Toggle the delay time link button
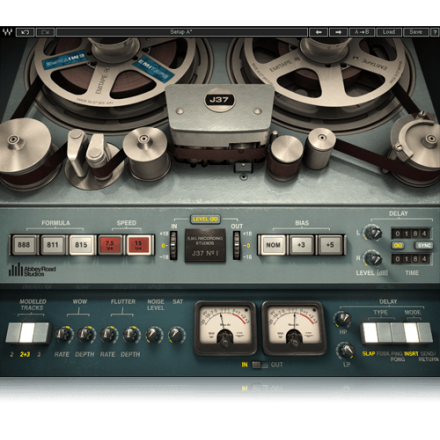 pos(398,246)
